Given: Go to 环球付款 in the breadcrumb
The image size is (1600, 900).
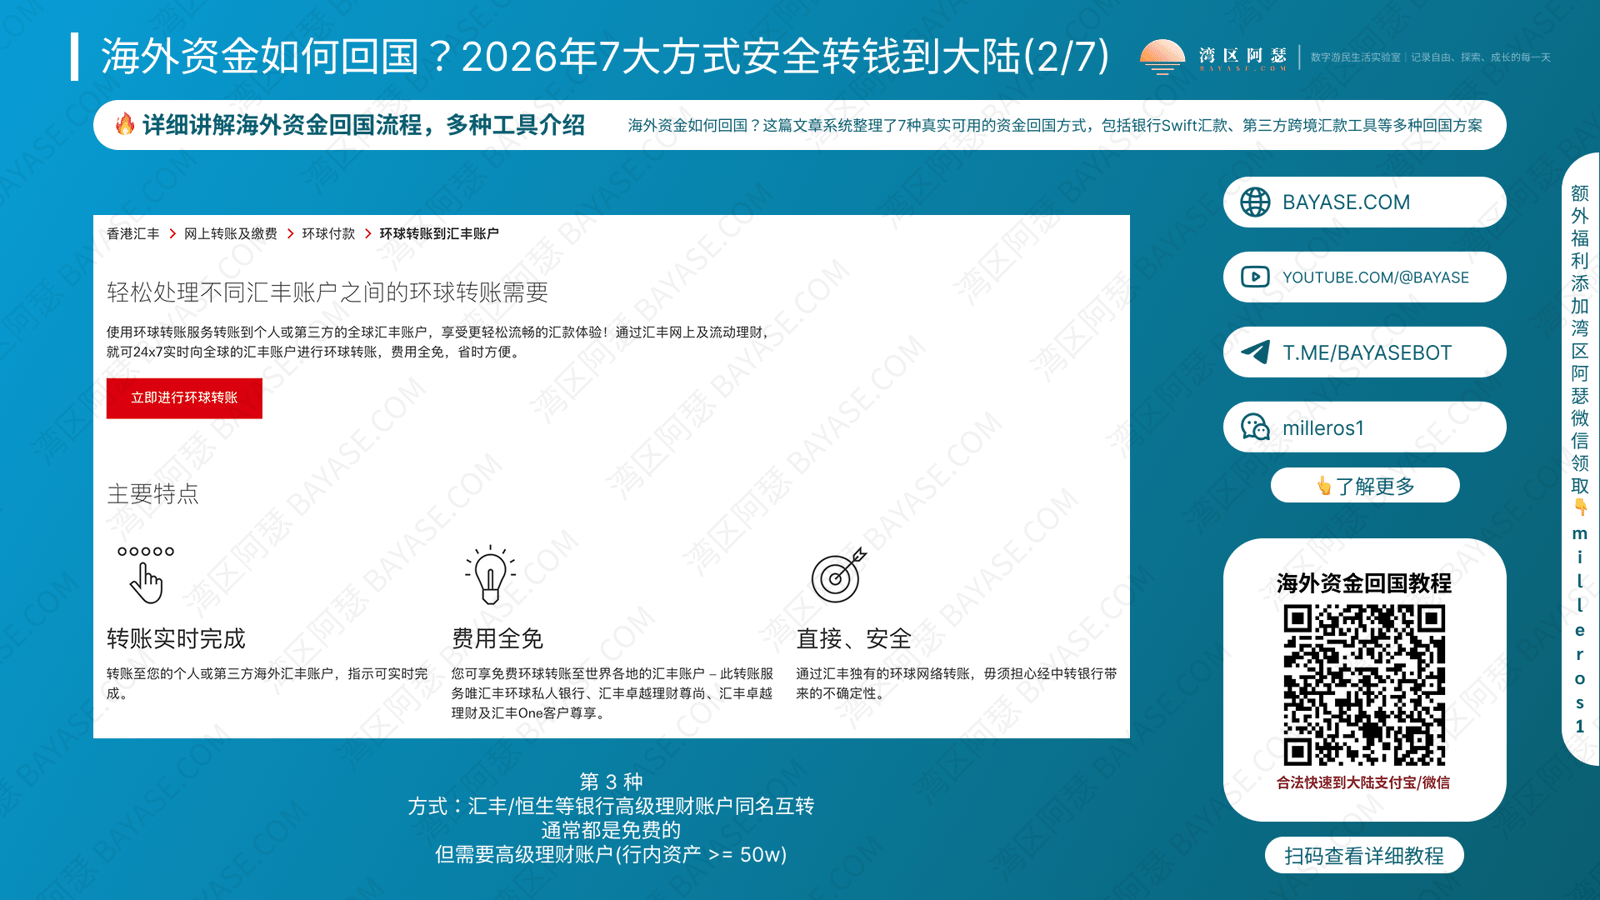Looking at the screenshot, I should coord(328,233).
